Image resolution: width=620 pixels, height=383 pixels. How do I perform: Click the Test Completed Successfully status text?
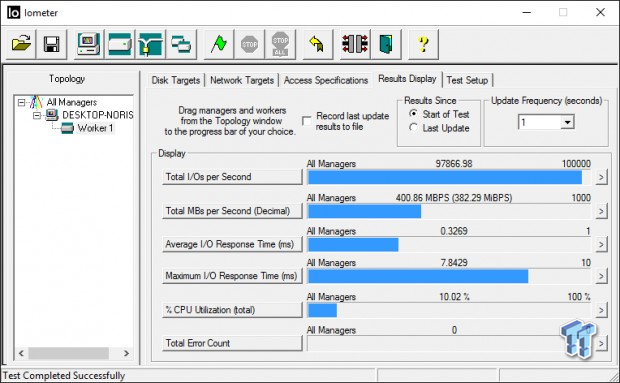pyautogui.click(x=64, y=375)
